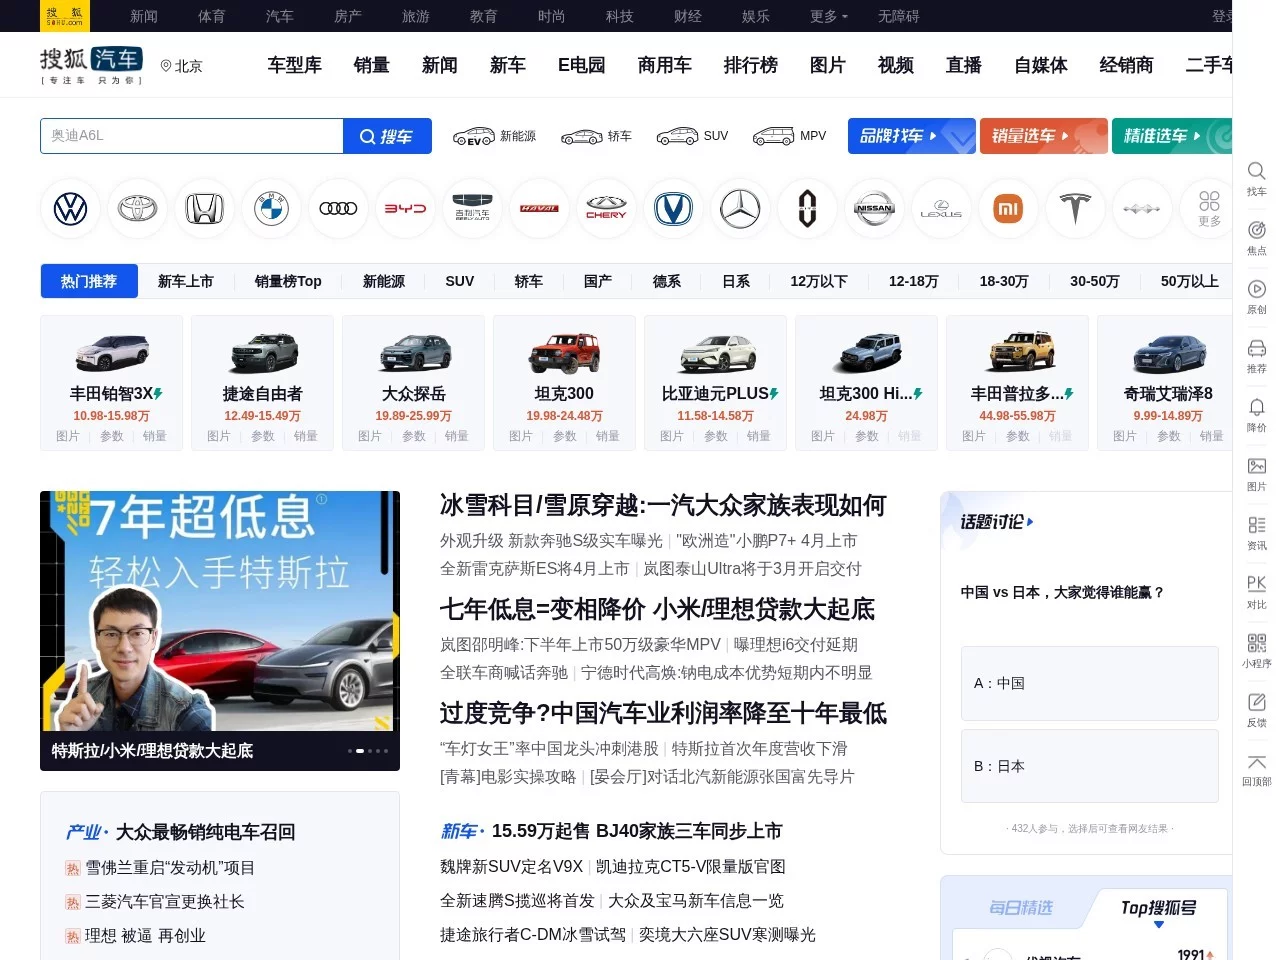
Task: Select the Volkswagen brand logo
Action: (70, 208)
